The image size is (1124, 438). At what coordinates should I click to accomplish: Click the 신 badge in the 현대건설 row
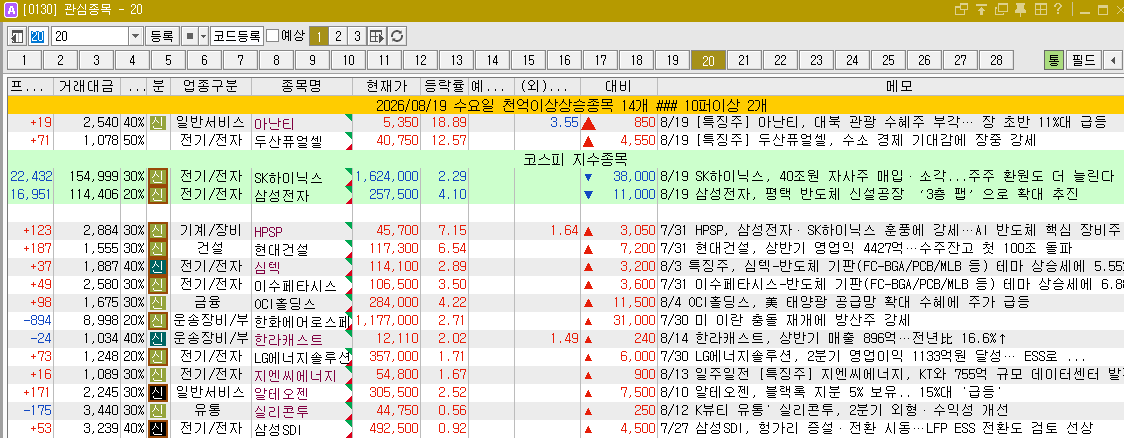pos(158,249)
